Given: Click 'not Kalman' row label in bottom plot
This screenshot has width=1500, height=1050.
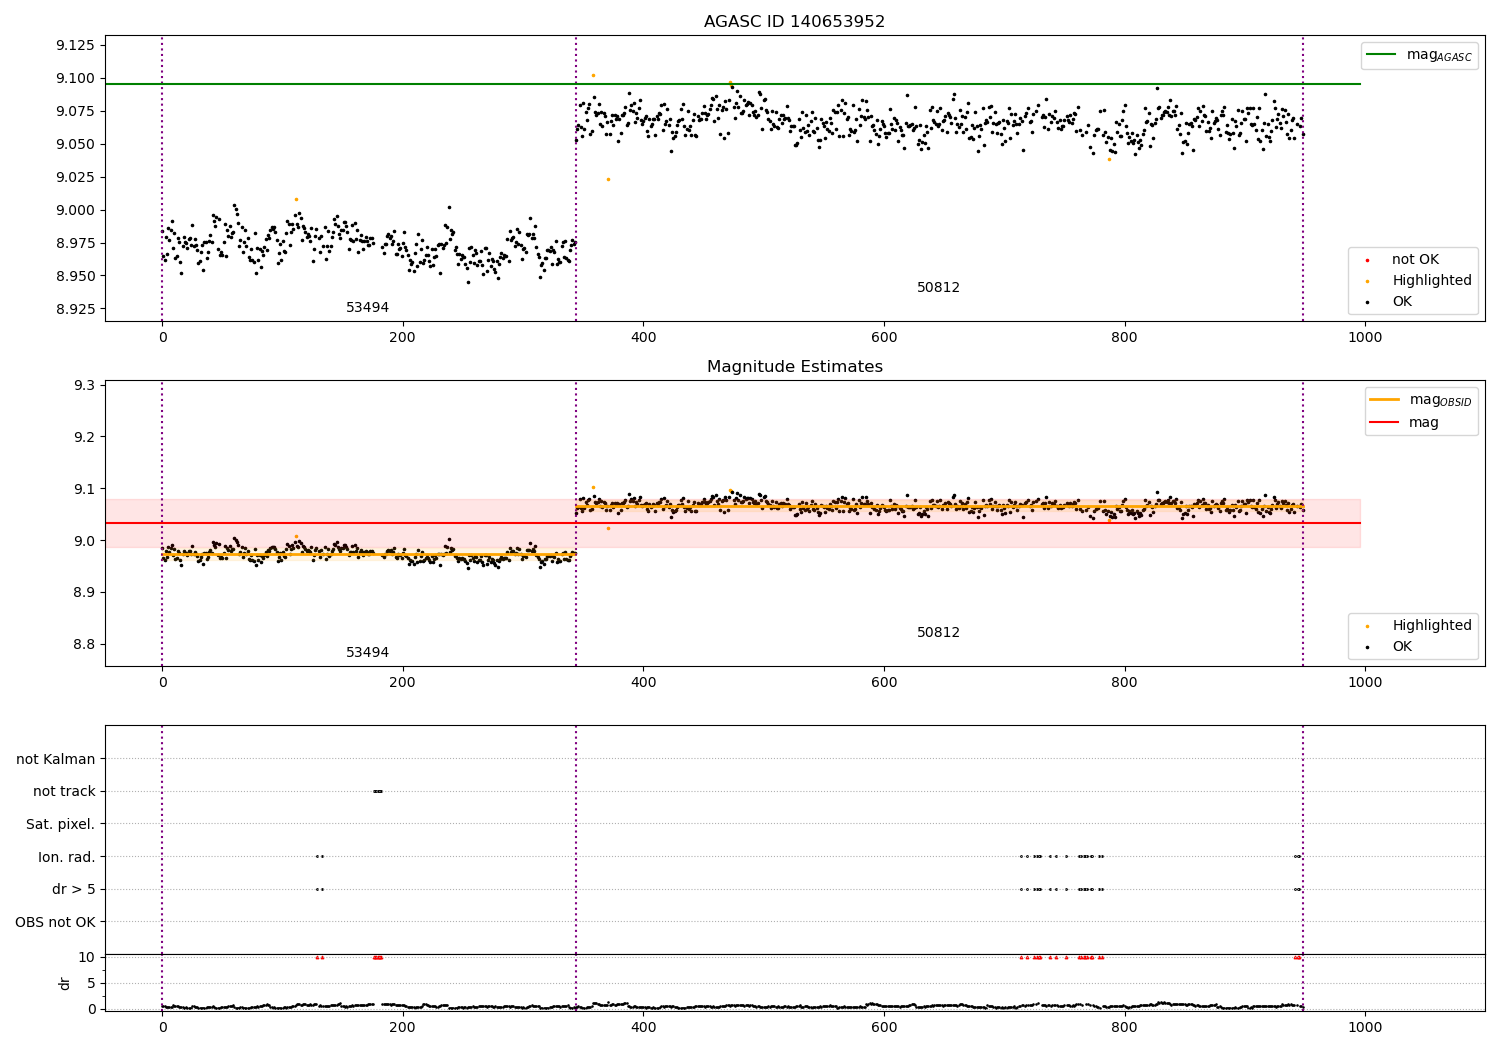Looking at the screenshot, I should [56, 759].
